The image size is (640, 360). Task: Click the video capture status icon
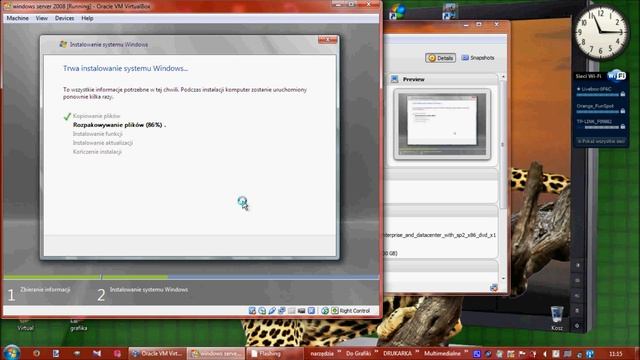[x=311, y=311]
